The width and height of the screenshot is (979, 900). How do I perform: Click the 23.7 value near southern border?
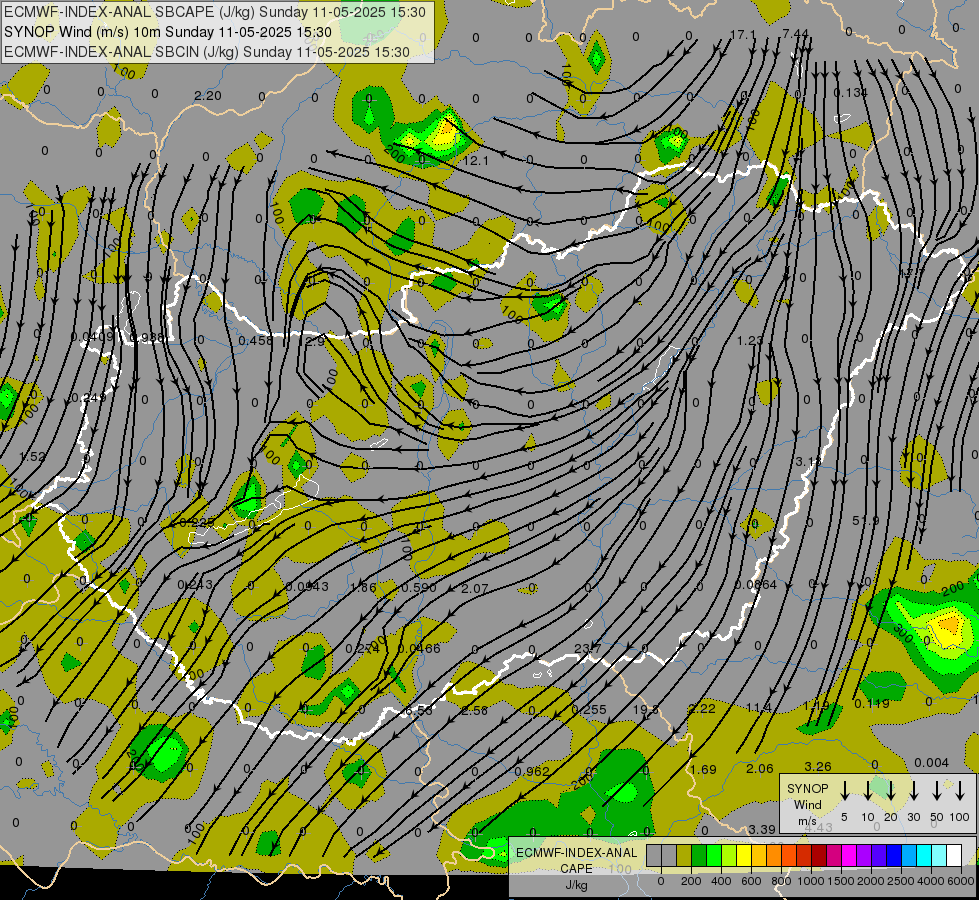coord(588,648)
